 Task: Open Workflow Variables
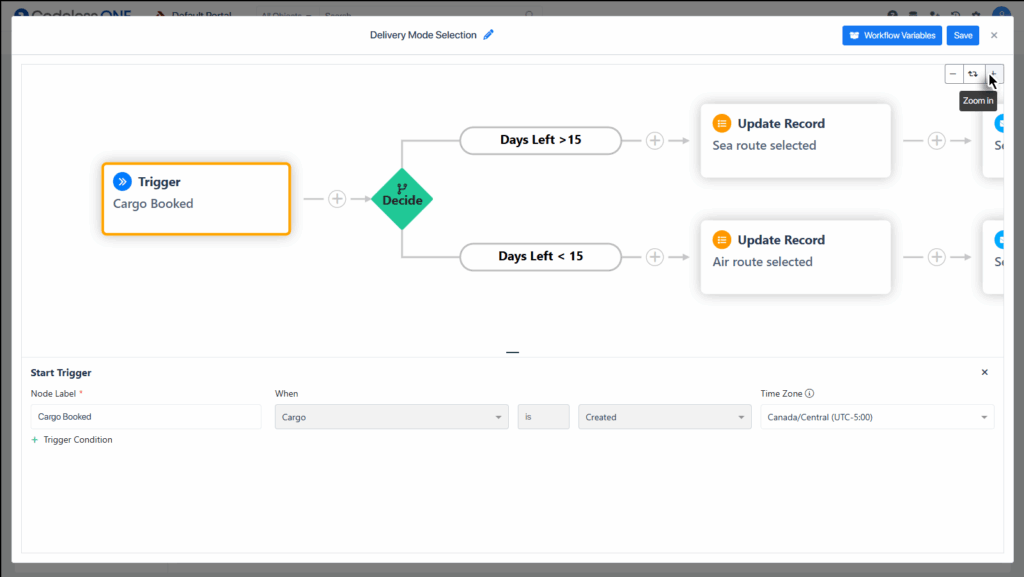(891, 35)
